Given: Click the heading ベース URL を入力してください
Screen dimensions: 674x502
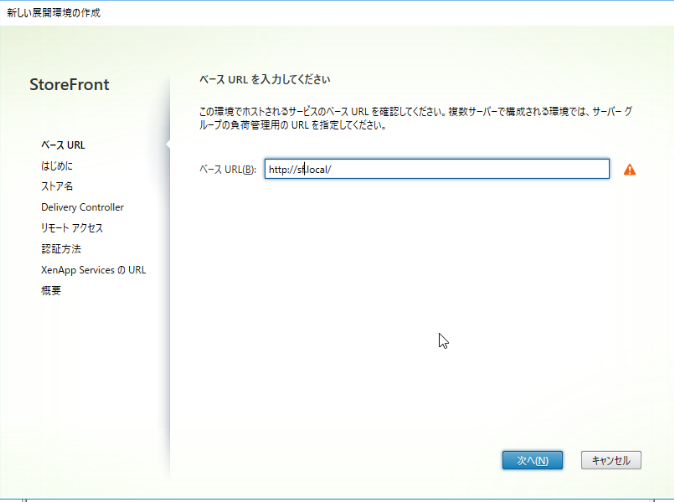Looking at the screenshot, I should tap(265, 80).
